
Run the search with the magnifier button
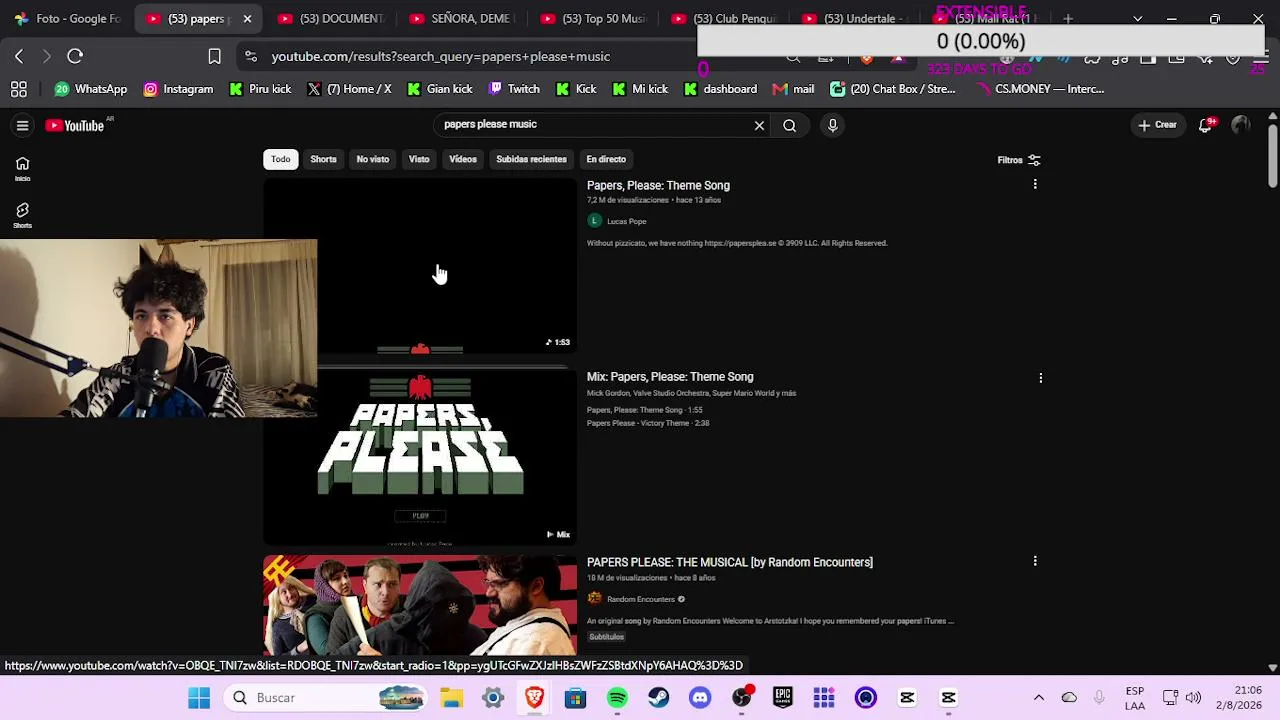[x=790, y=125]
